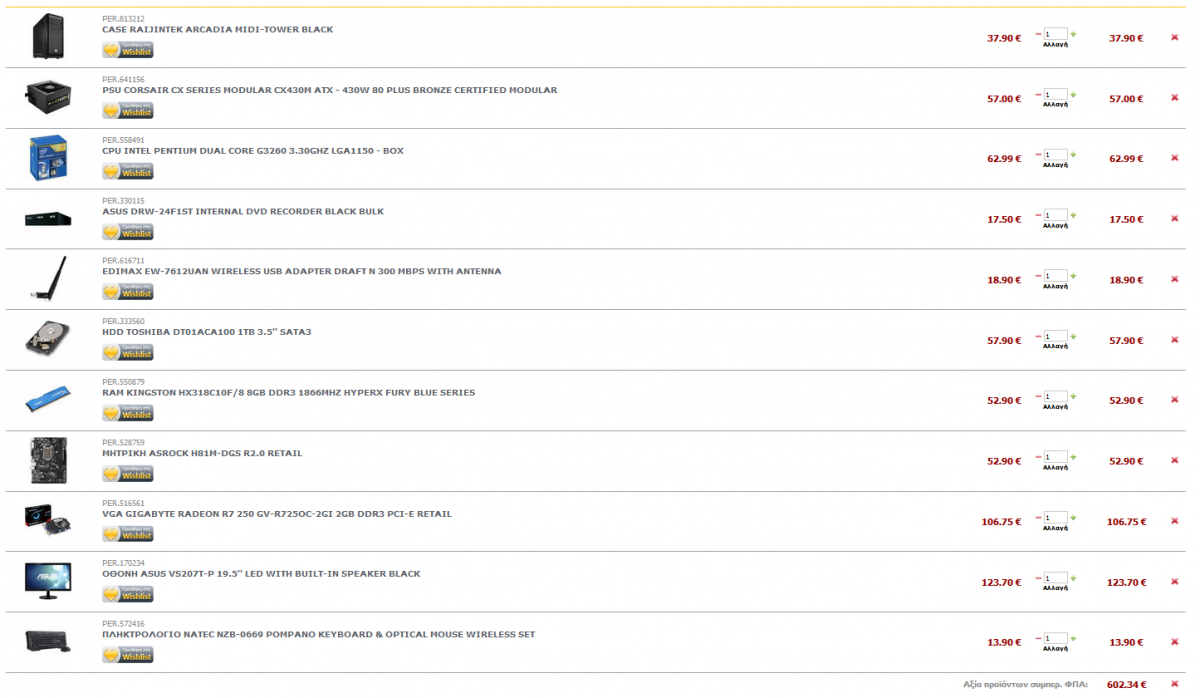The height and width of the screenshot is (698, 1200).
Task: Add Toshiba HDD to Wishlist
Action: coord(128,352)
